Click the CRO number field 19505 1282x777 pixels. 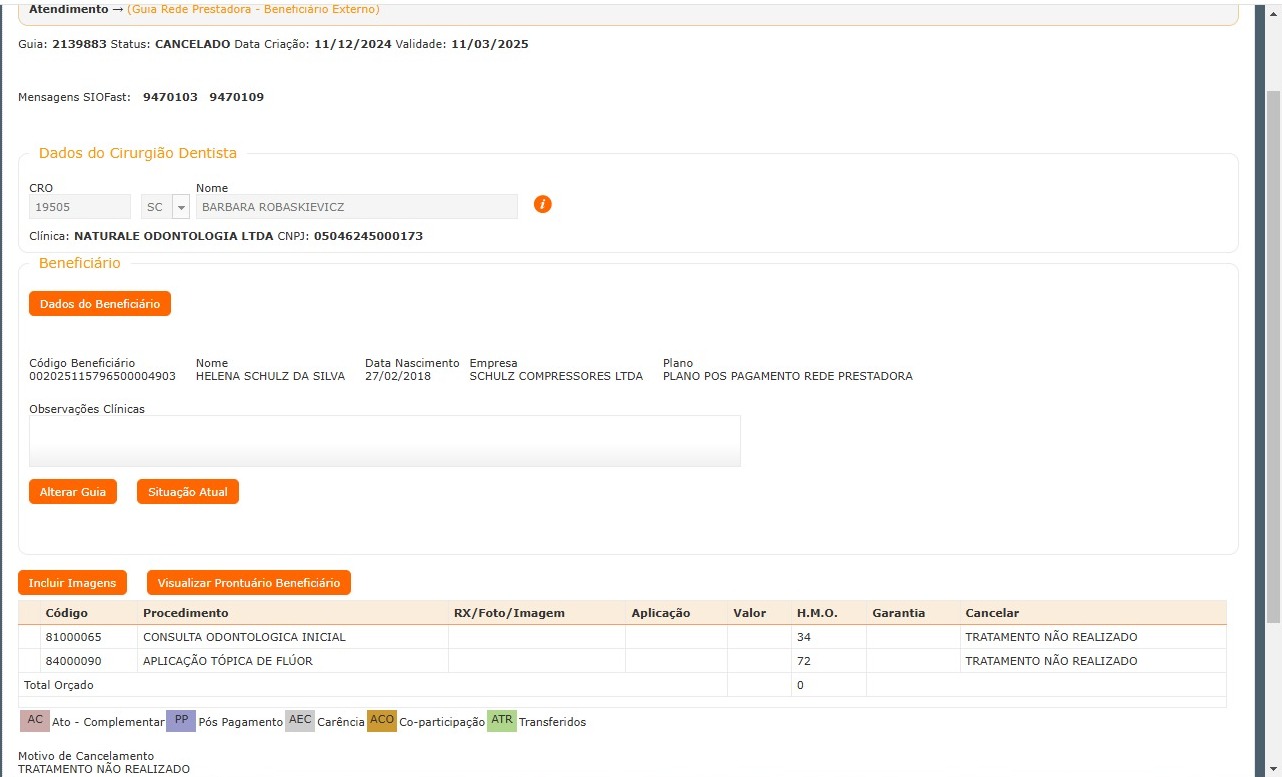point(79,207)
